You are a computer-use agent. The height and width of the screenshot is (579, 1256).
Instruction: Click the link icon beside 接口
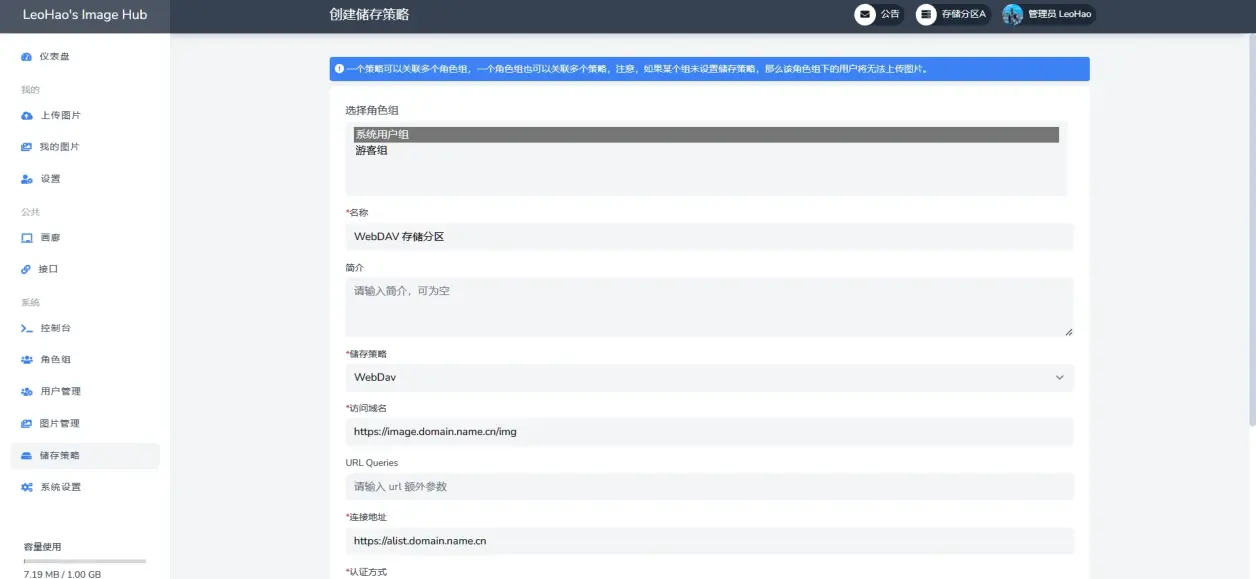click(27, 270)
